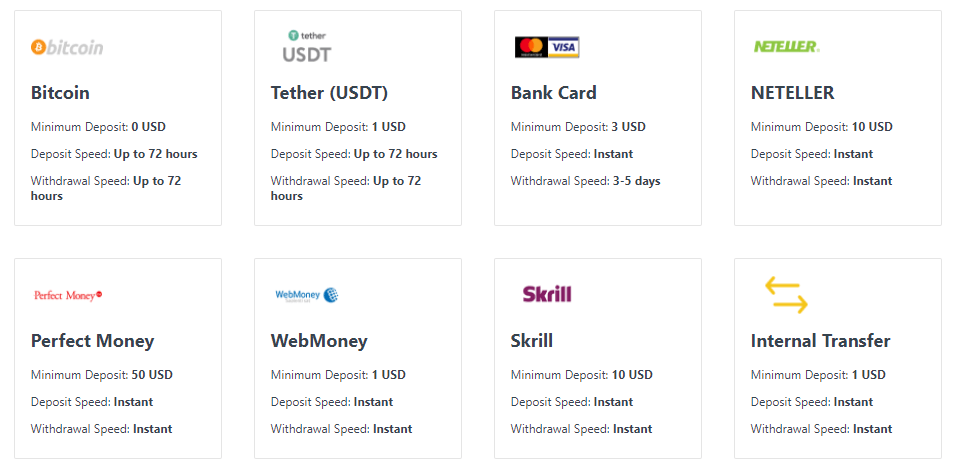Click the purple Skrill logo
The width and height of the screenshot is (974, 476).
[x=547, y=294]
